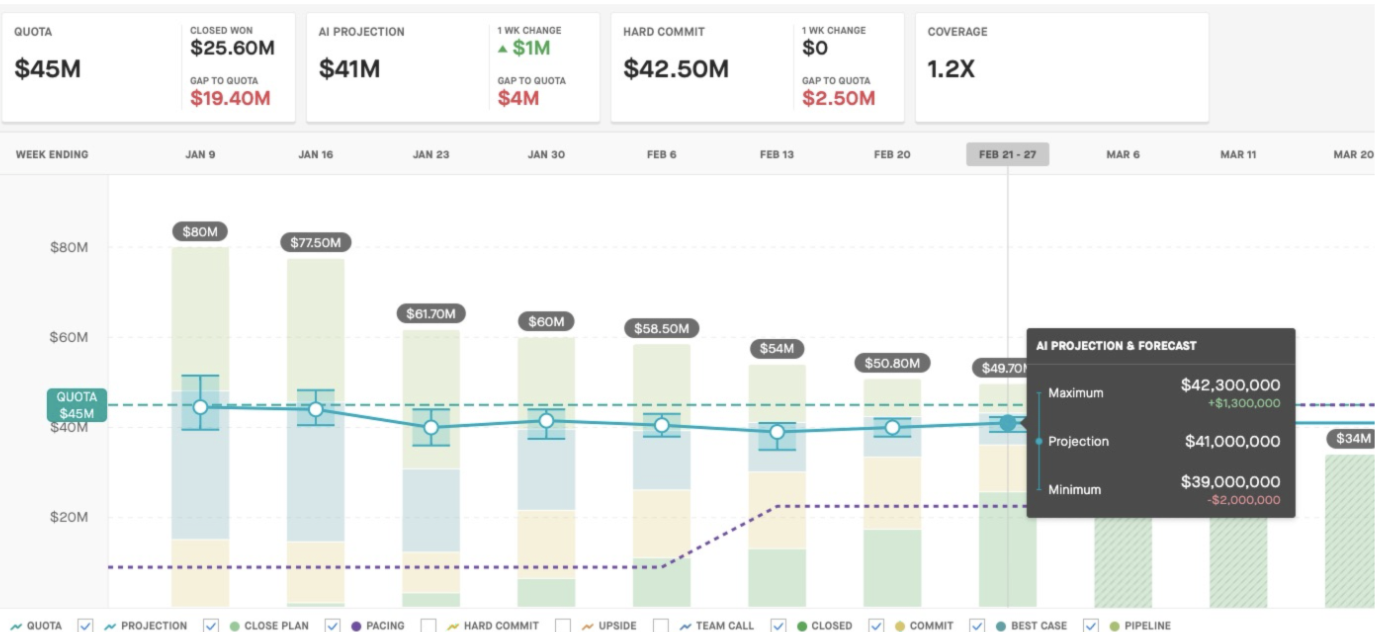Click the Minimum $39,000,000 value in tooltip

[1230, 481]
